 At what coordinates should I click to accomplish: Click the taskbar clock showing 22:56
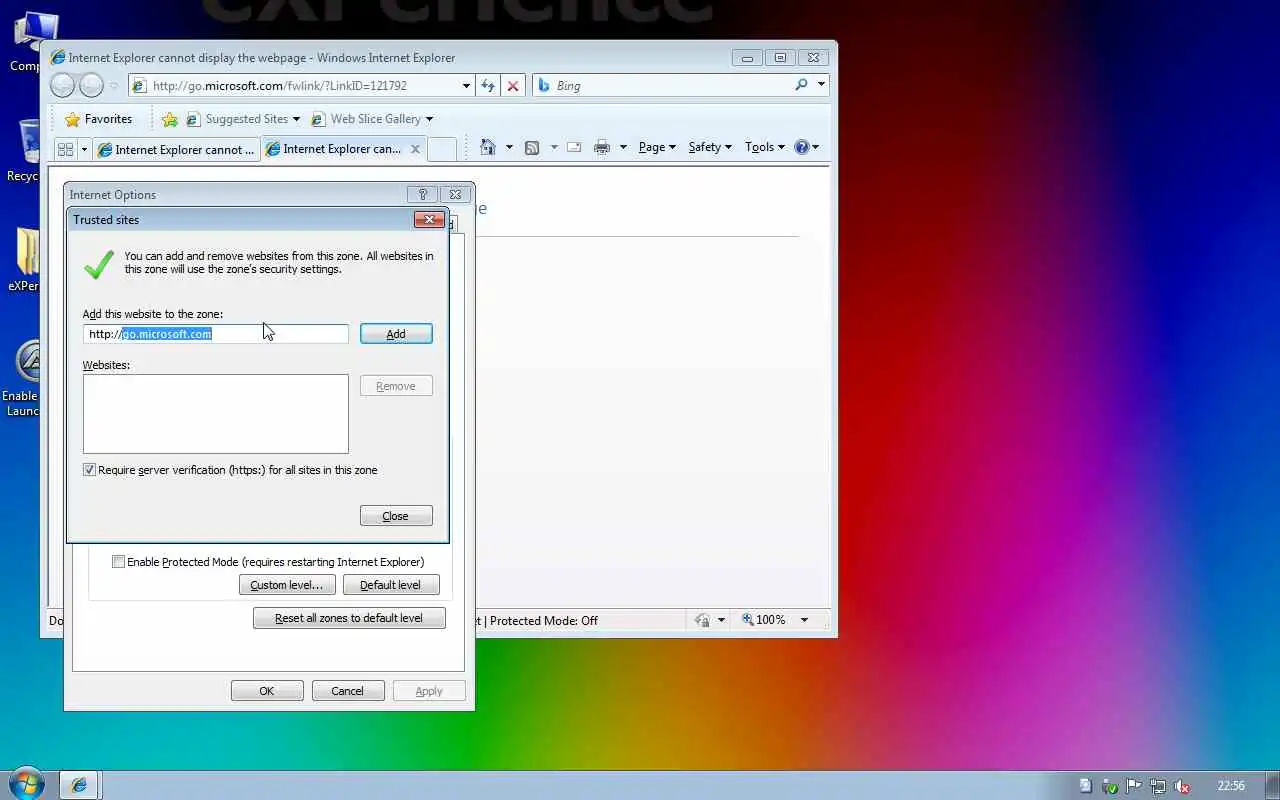click(1231, 786)
